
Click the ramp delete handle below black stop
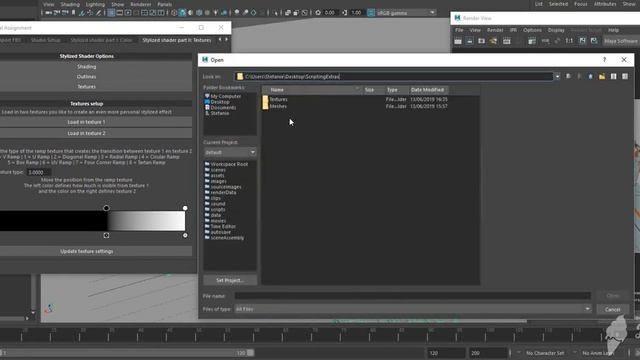coord(106,235)
